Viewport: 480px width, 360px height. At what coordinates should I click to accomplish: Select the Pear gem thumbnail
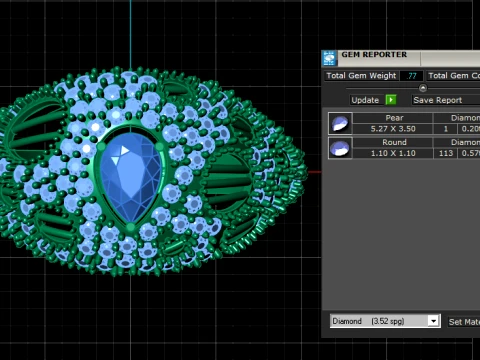tap(340, 123)
